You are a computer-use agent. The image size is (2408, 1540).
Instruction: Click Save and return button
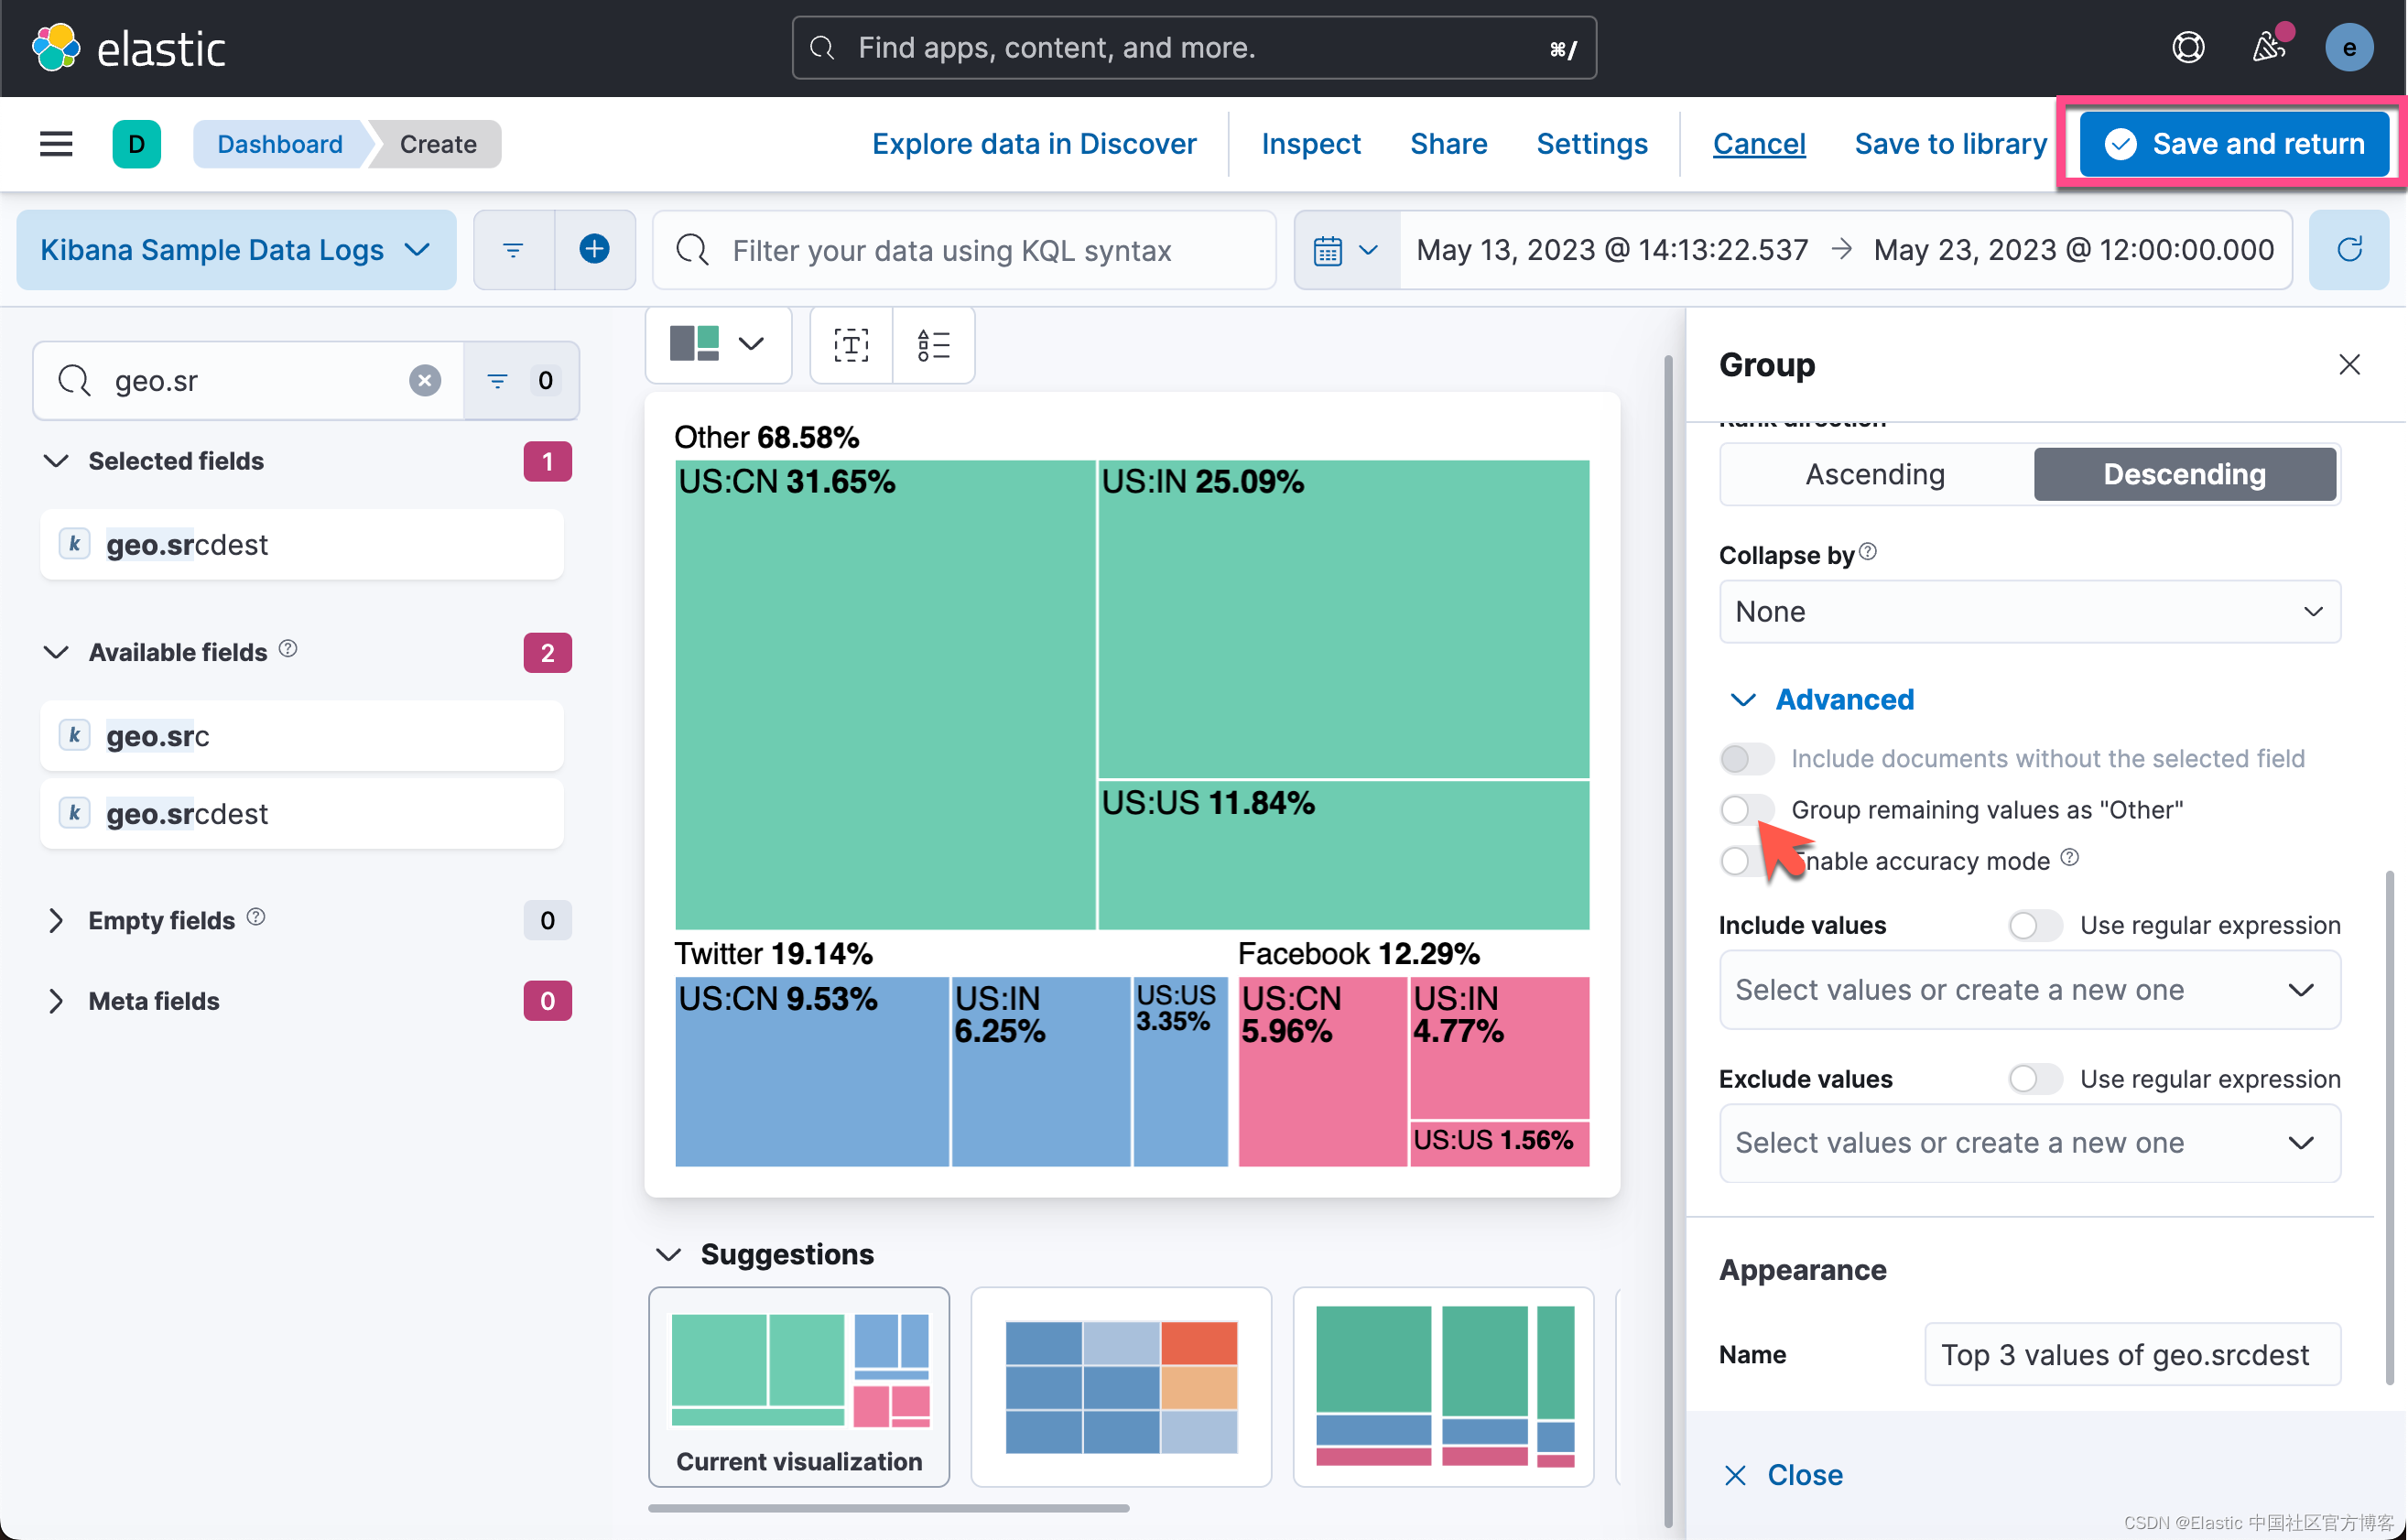(2234, 144)
